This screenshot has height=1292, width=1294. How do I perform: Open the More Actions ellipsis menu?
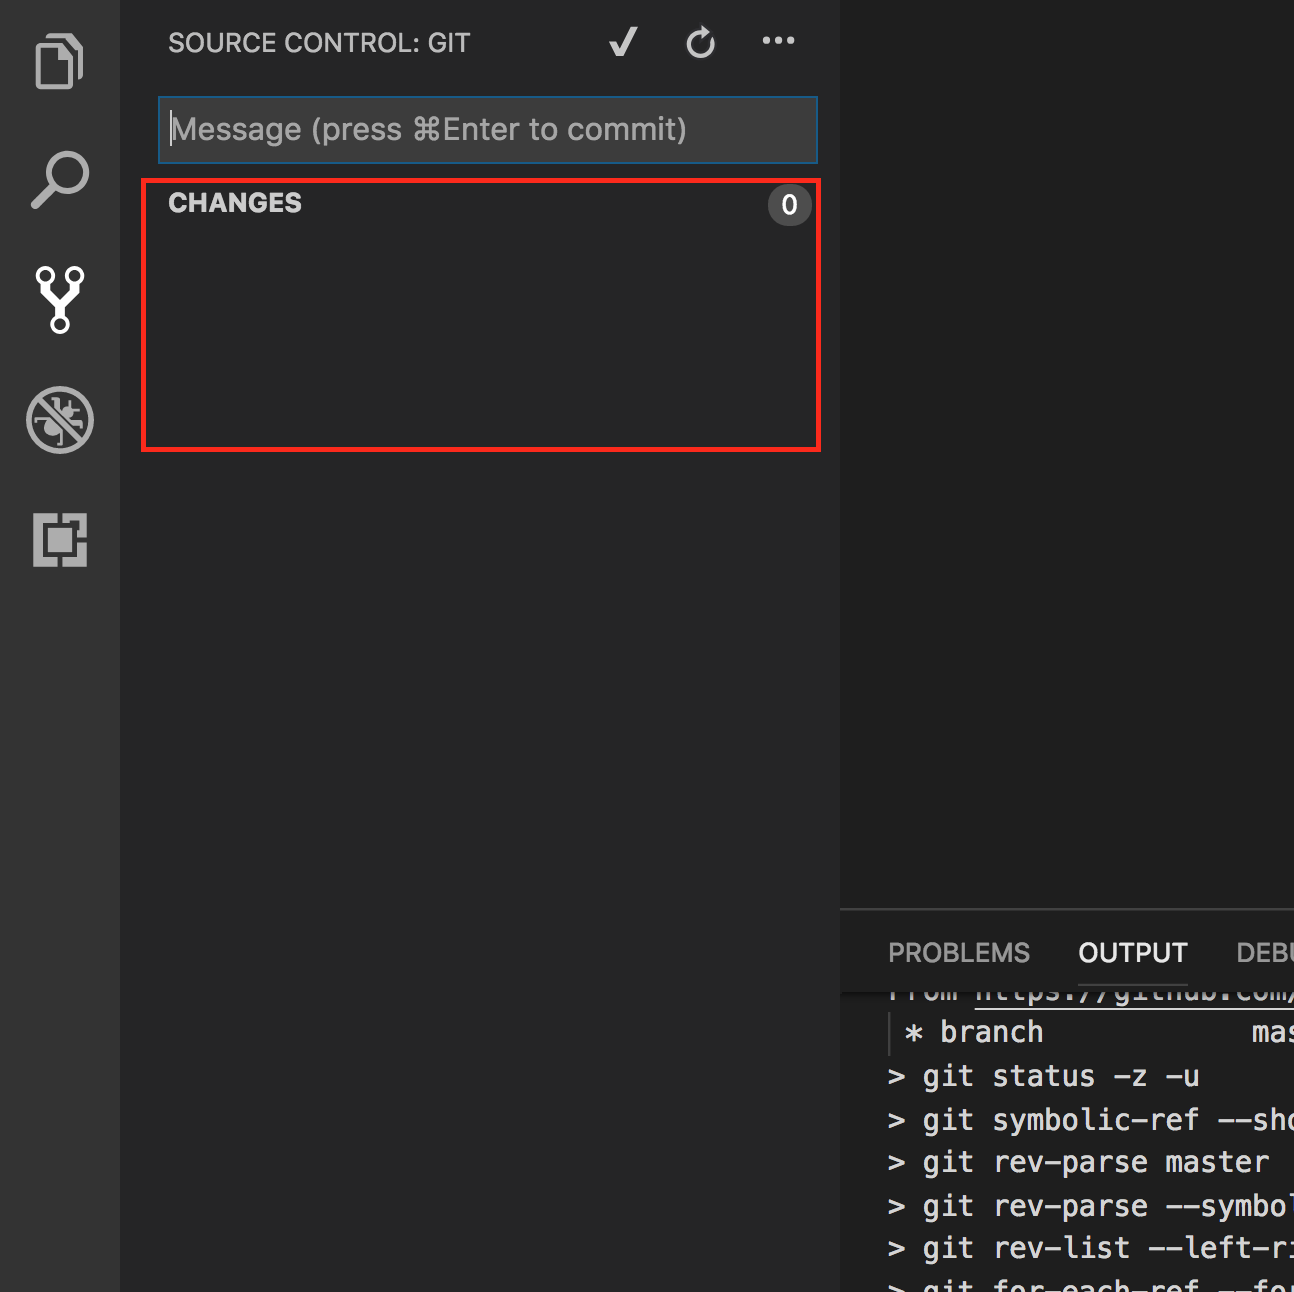click(x=778, y=41)
